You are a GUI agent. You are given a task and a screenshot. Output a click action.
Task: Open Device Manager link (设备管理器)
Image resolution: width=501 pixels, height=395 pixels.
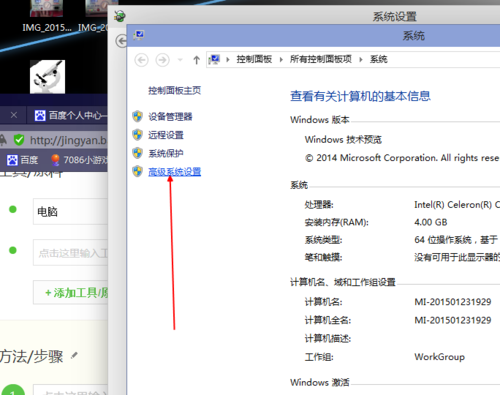170,116
